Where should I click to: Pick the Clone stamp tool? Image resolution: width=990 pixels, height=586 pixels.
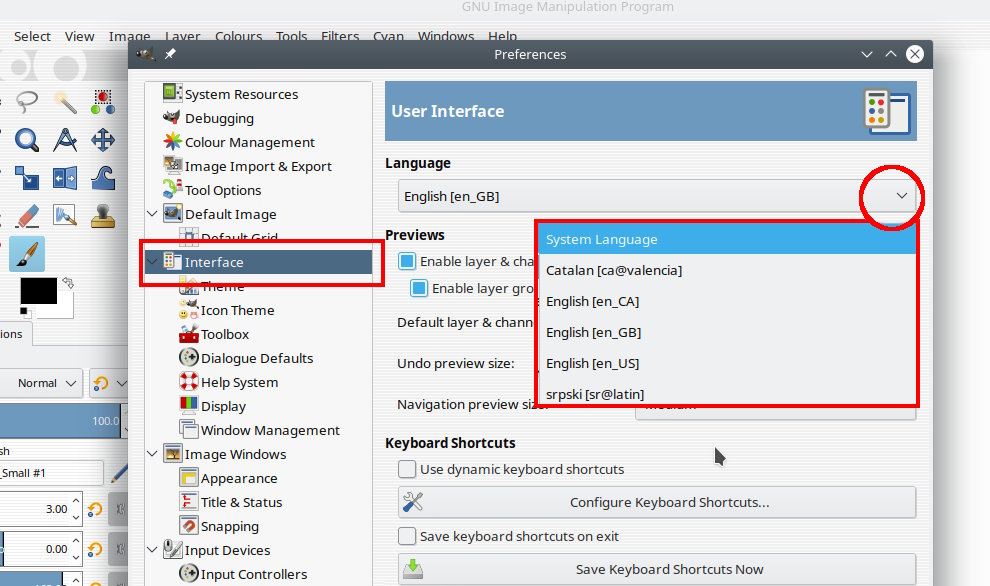[103, 216]
